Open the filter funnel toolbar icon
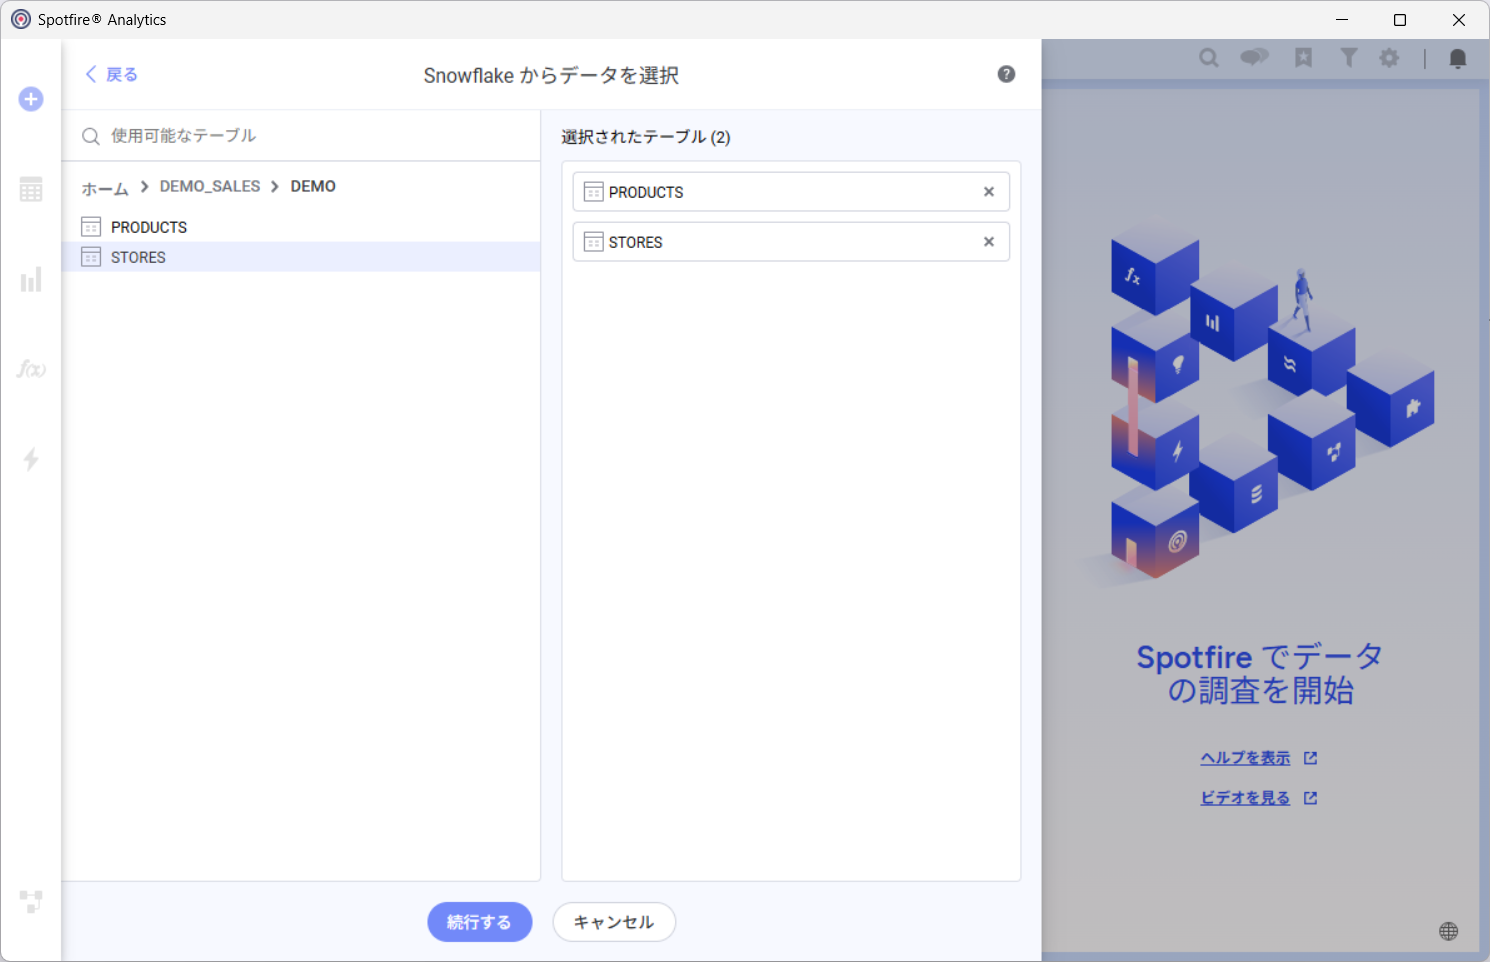Screen dimensions: 1490x962 [x=1349, y=58]
